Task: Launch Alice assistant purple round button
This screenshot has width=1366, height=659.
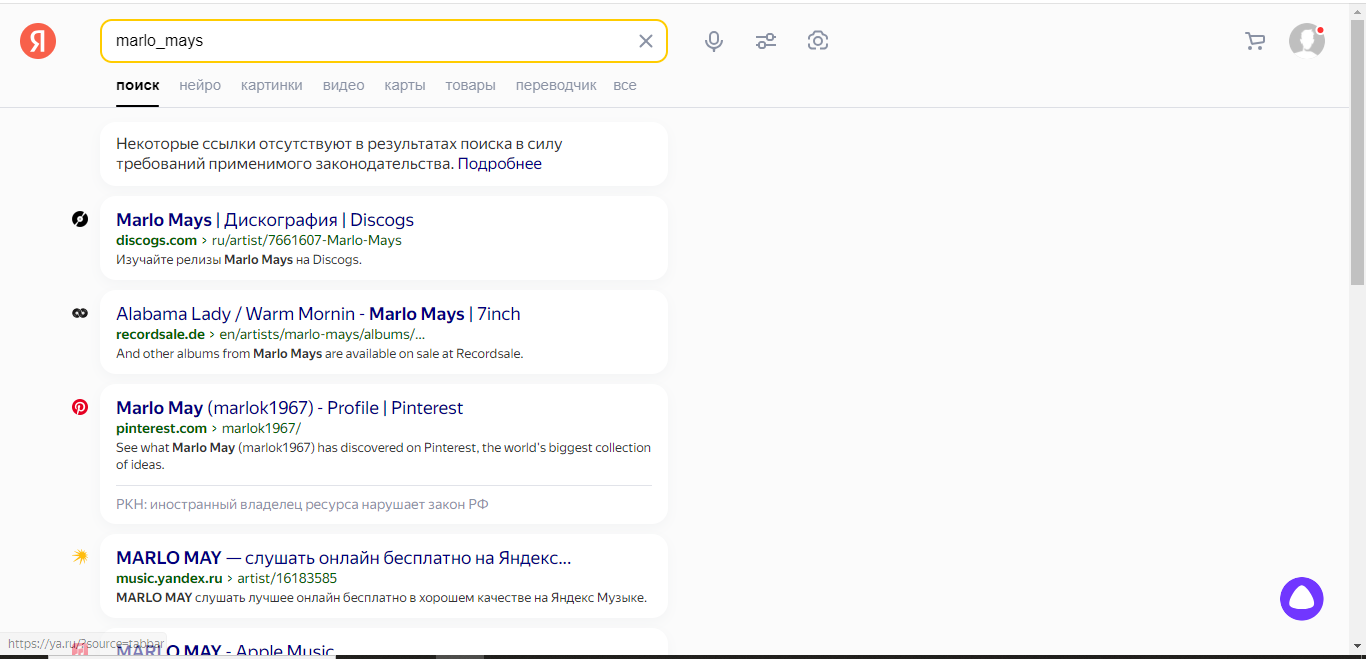Action: click(1301, 599)
